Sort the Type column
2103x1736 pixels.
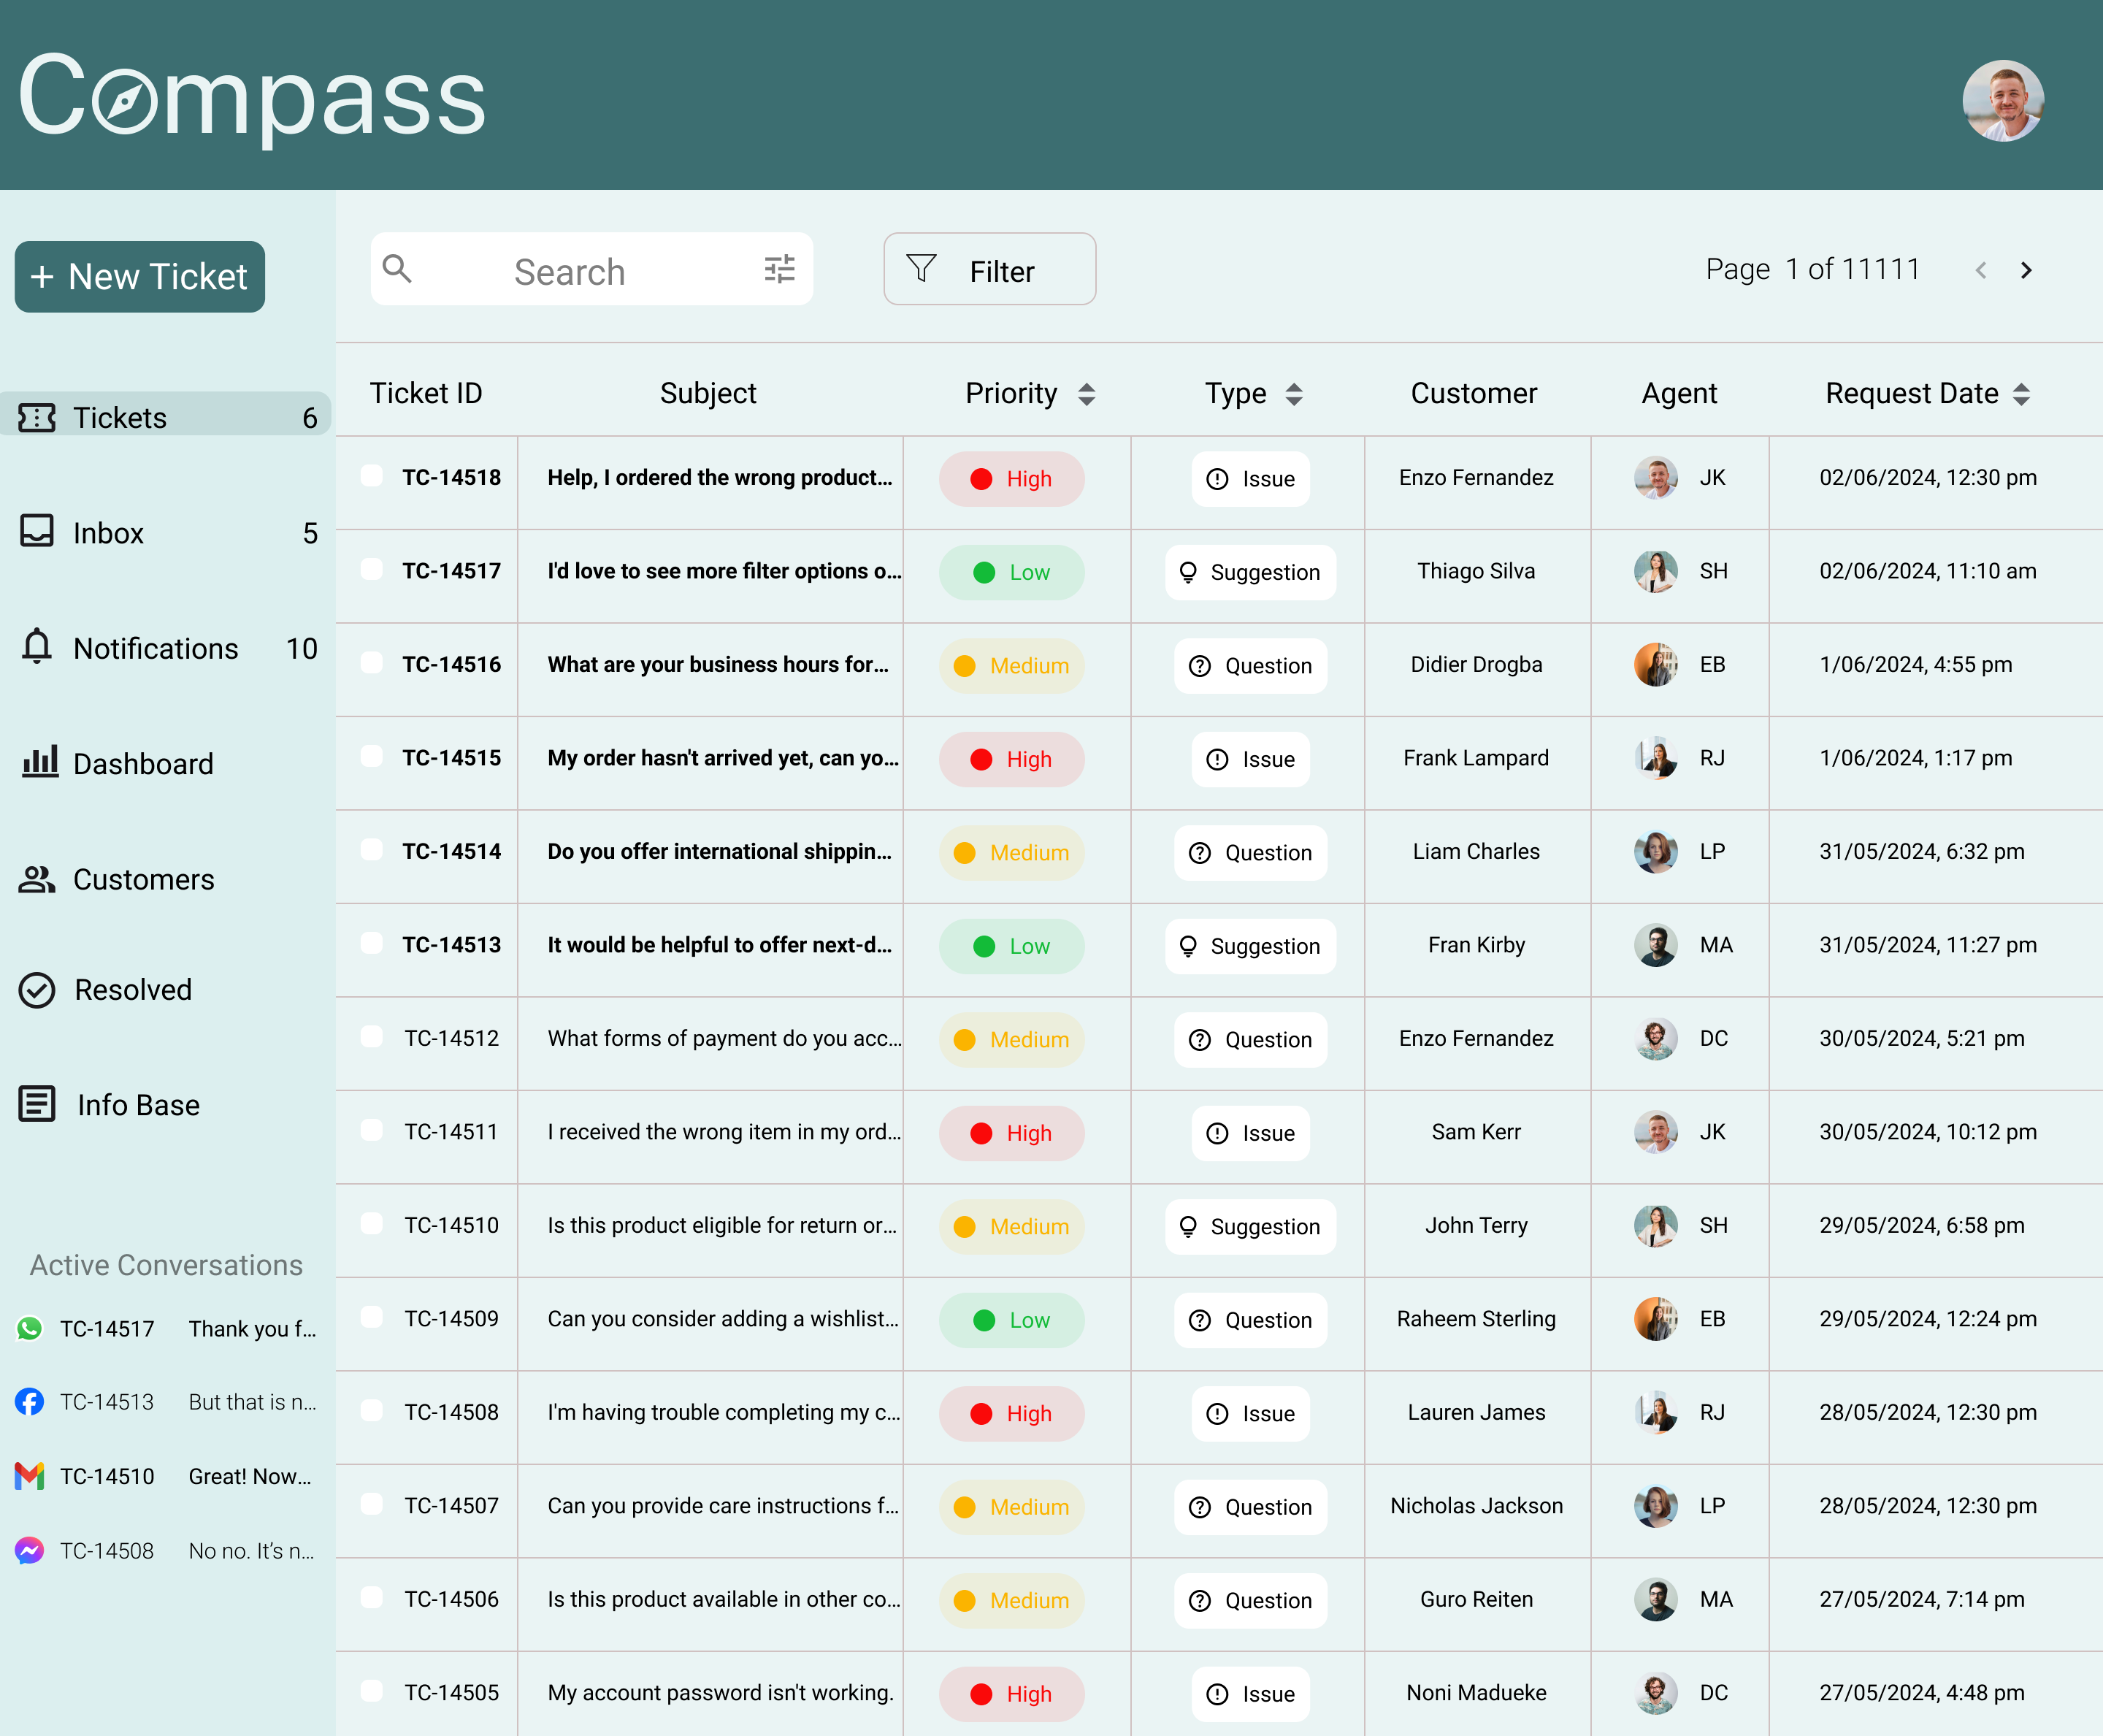1295,394
